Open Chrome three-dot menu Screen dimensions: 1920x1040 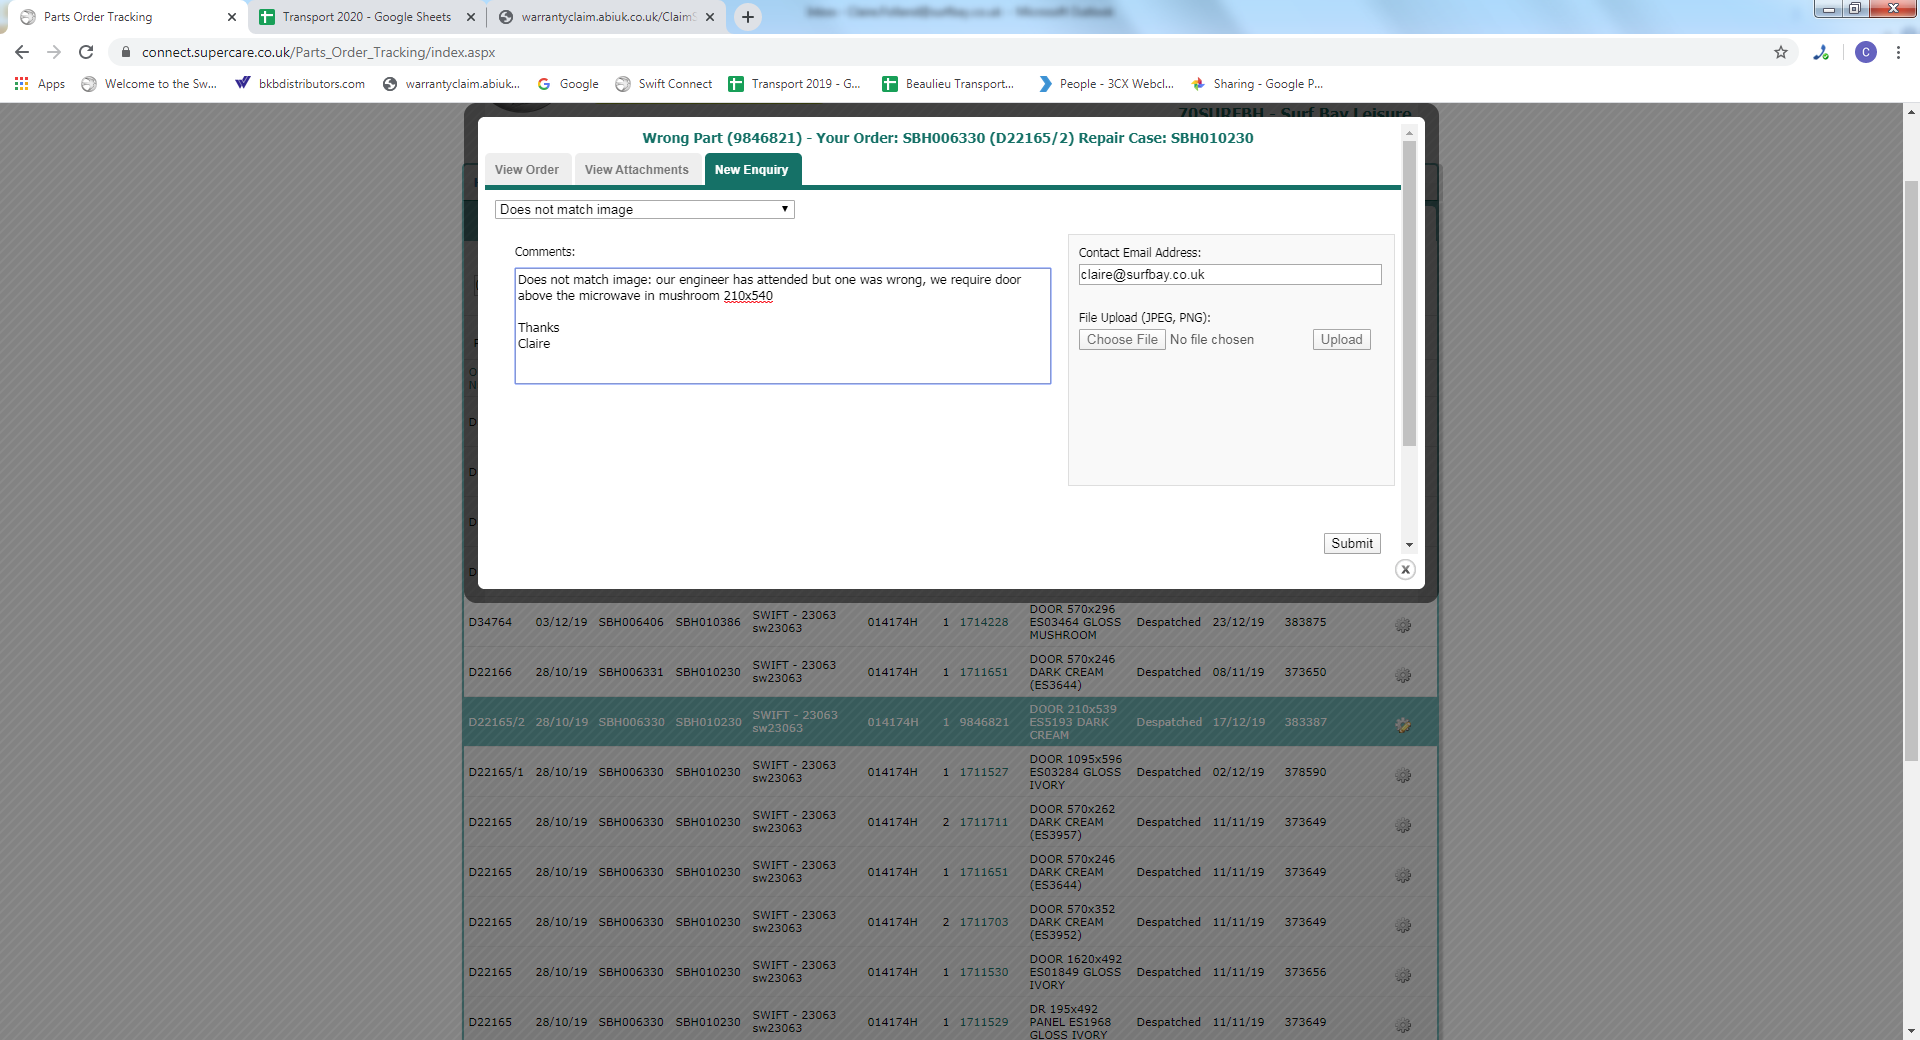[x=1898, y=52]
